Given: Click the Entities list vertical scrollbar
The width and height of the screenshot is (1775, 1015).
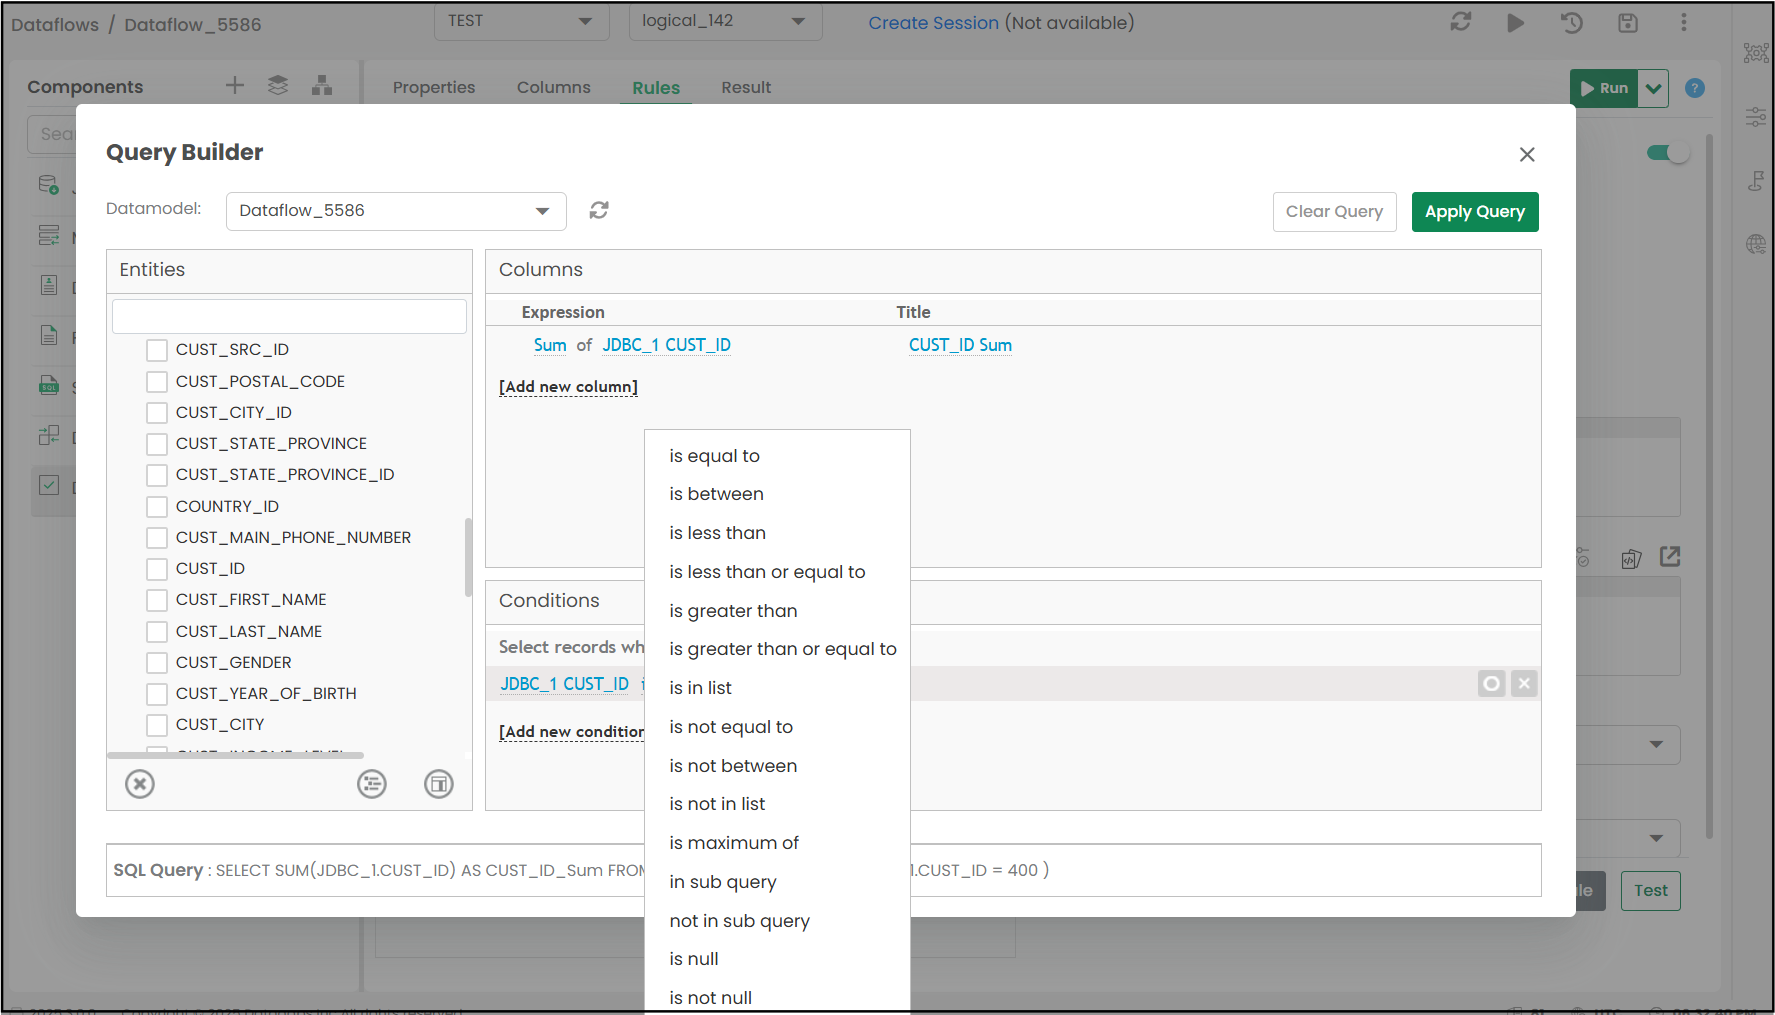Looking at the screenshot, I should click(468, 557).
